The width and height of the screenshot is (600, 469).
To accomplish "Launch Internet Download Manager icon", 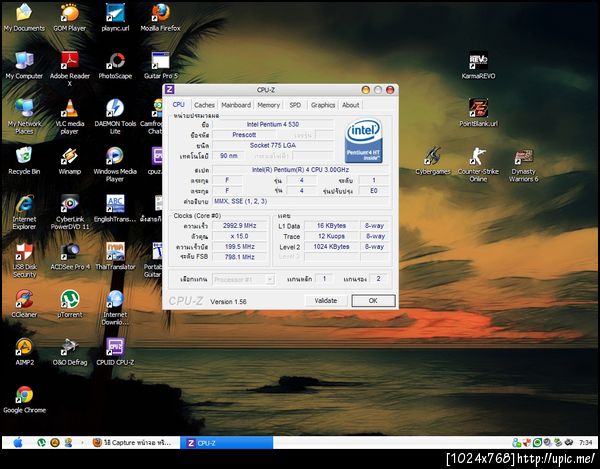I will pos(115,308).
